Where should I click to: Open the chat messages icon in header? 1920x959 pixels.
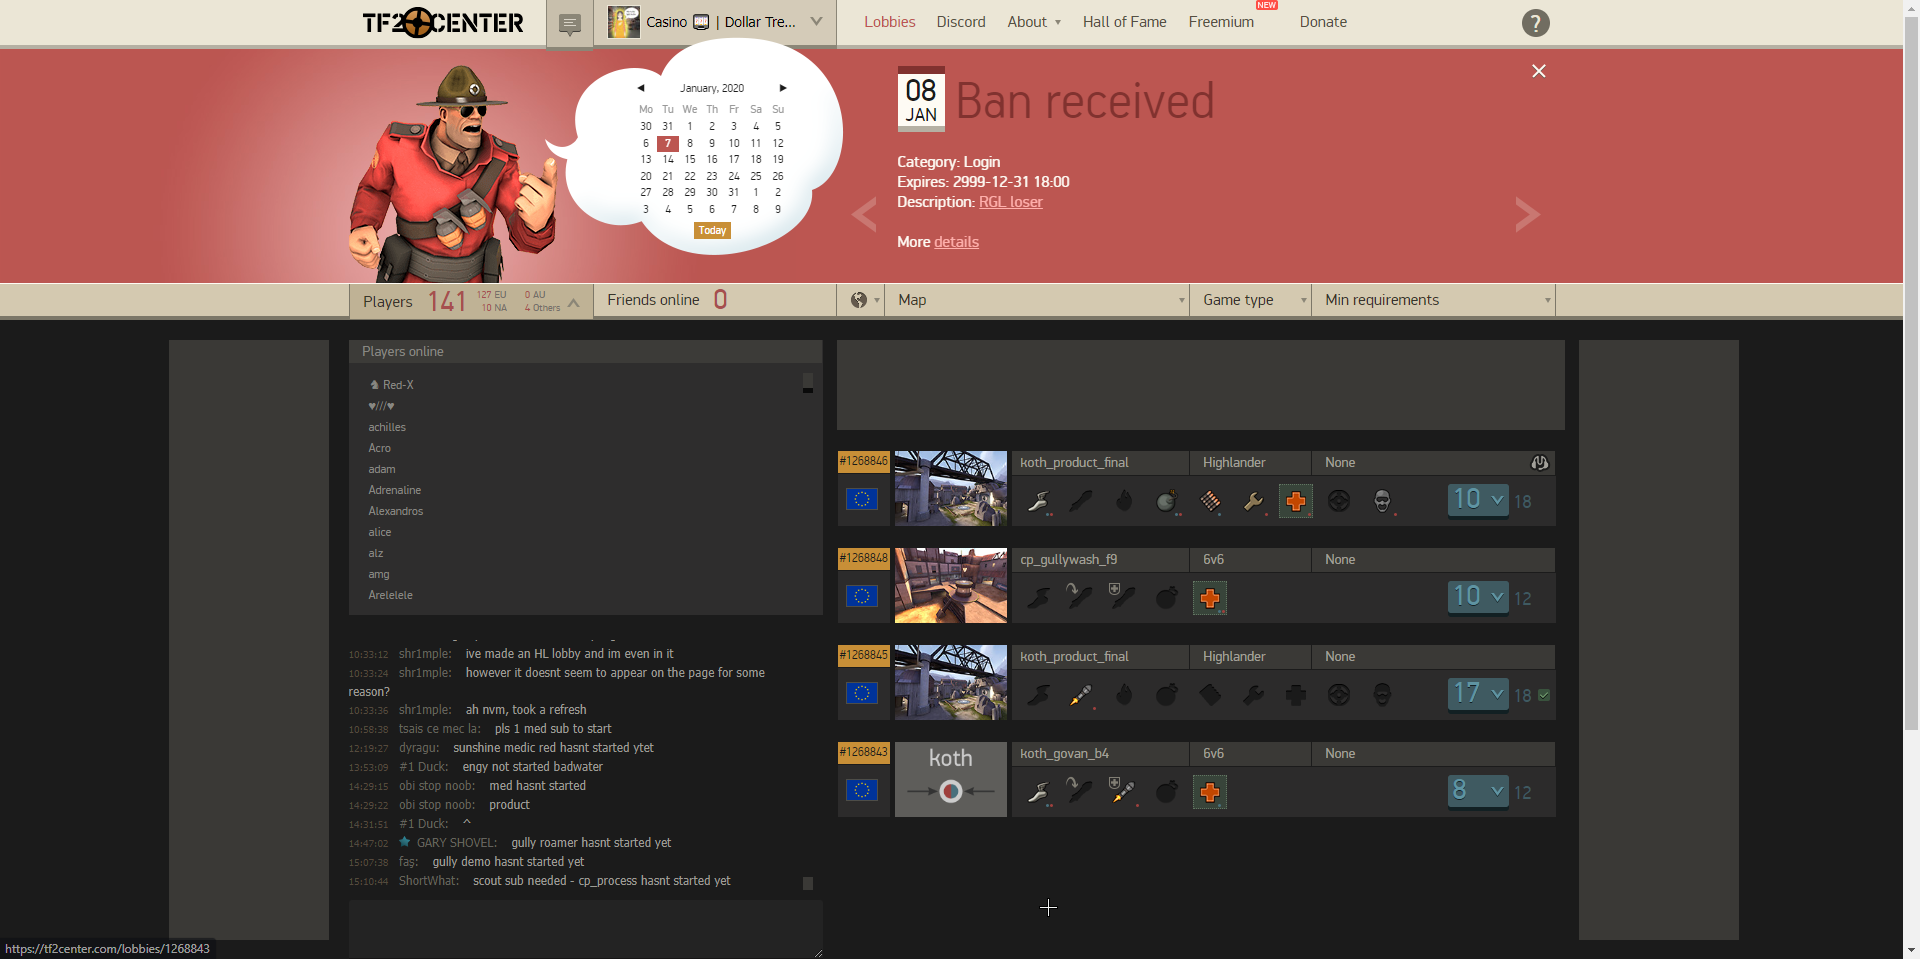point(570,24)
